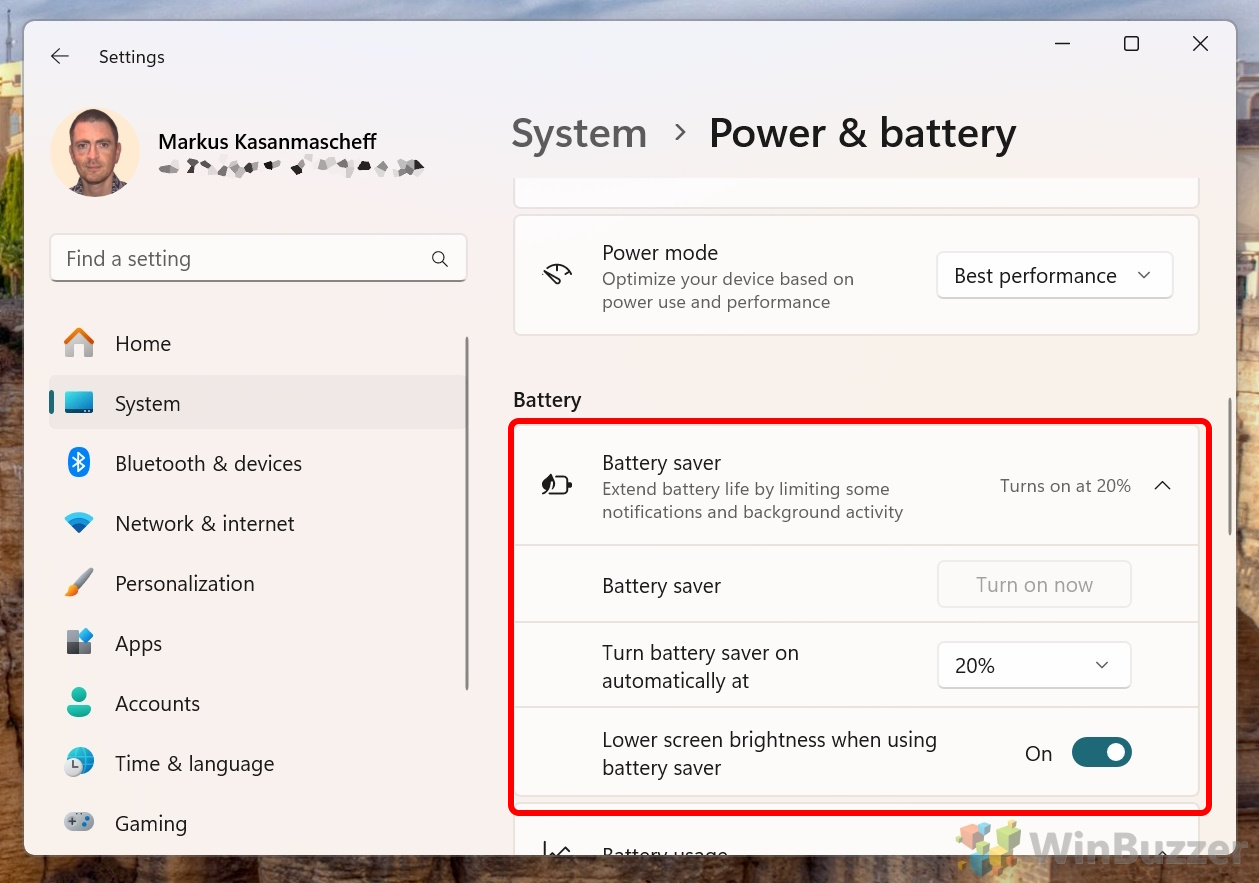
Task: Click the Power mode gauge icon
Action: point(557,275)
